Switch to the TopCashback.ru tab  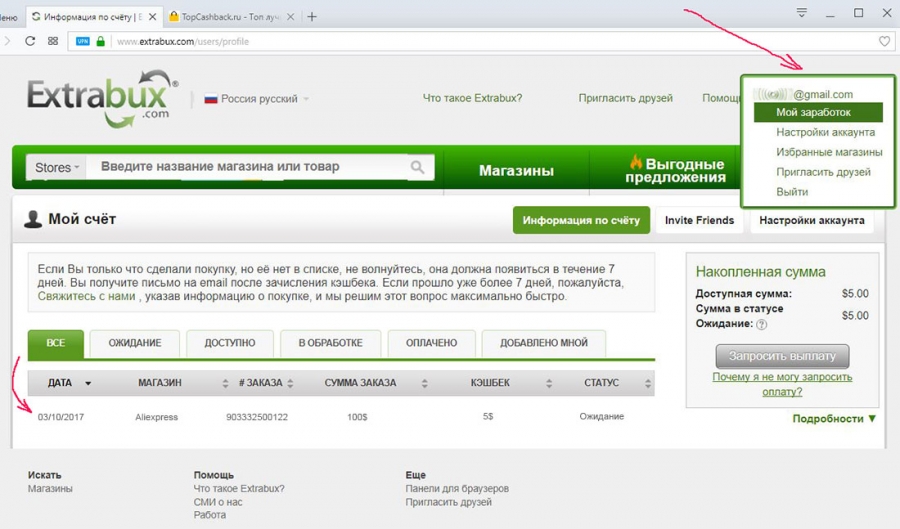tap(230, 17)
